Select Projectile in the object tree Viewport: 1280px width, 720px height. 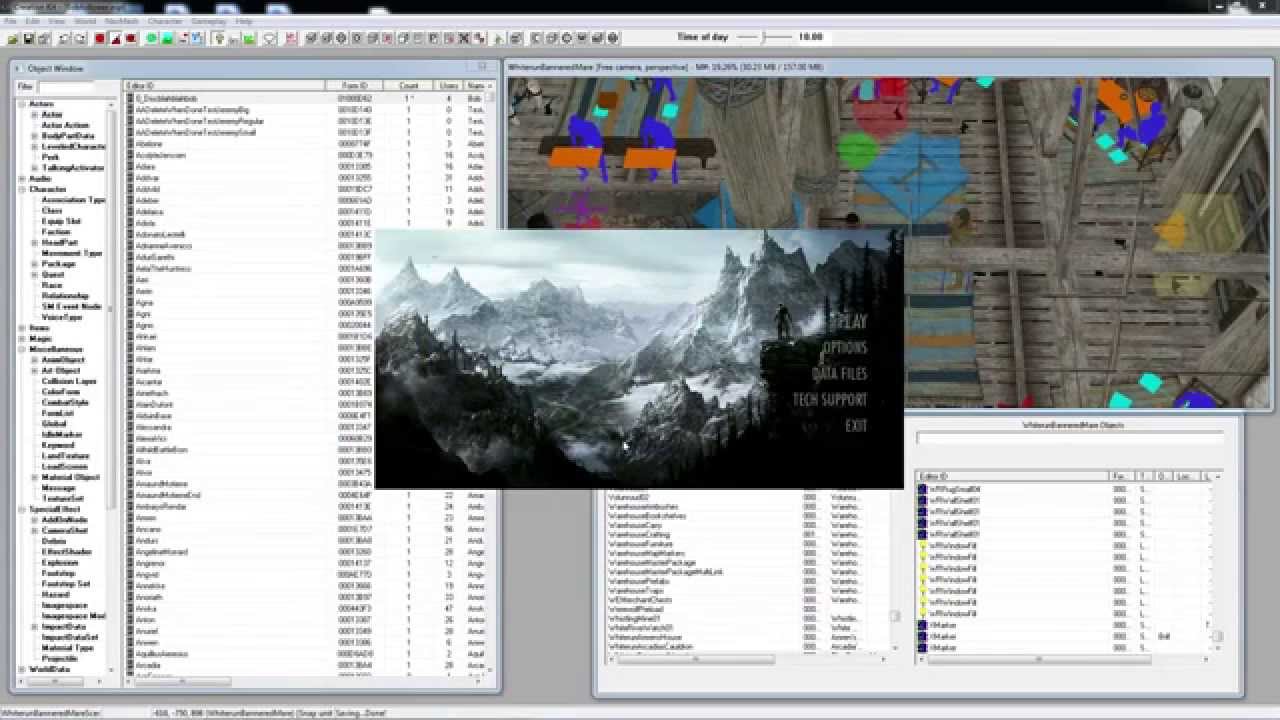60,659
